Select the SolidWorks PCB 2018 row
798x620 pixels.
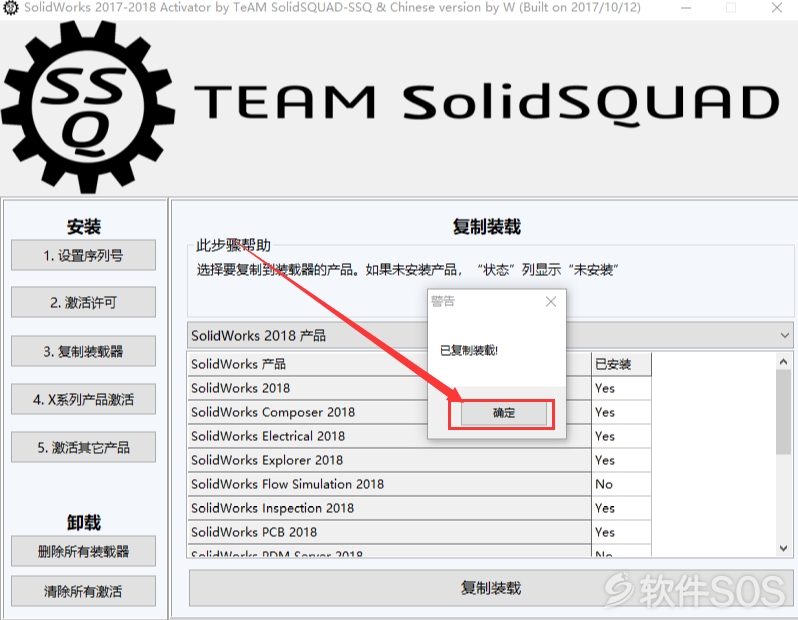click(389, 532)
